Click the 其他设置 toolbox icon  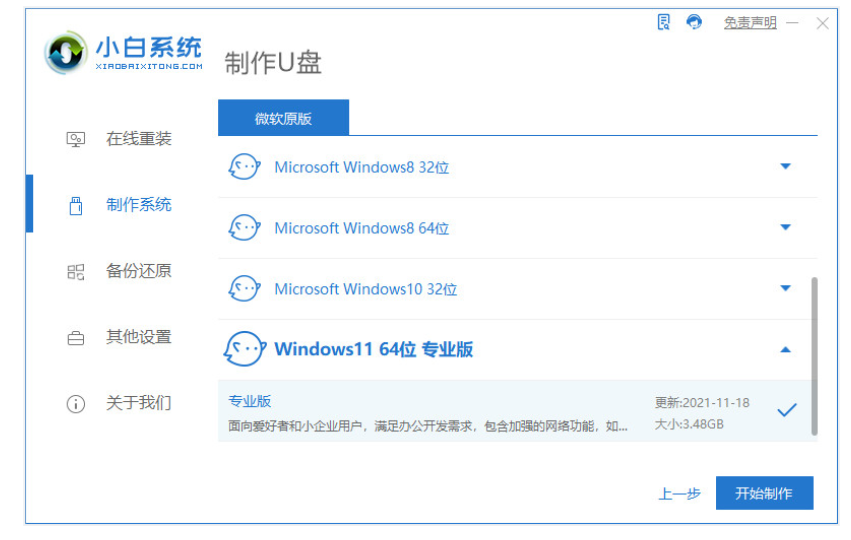tap(76, 338)
